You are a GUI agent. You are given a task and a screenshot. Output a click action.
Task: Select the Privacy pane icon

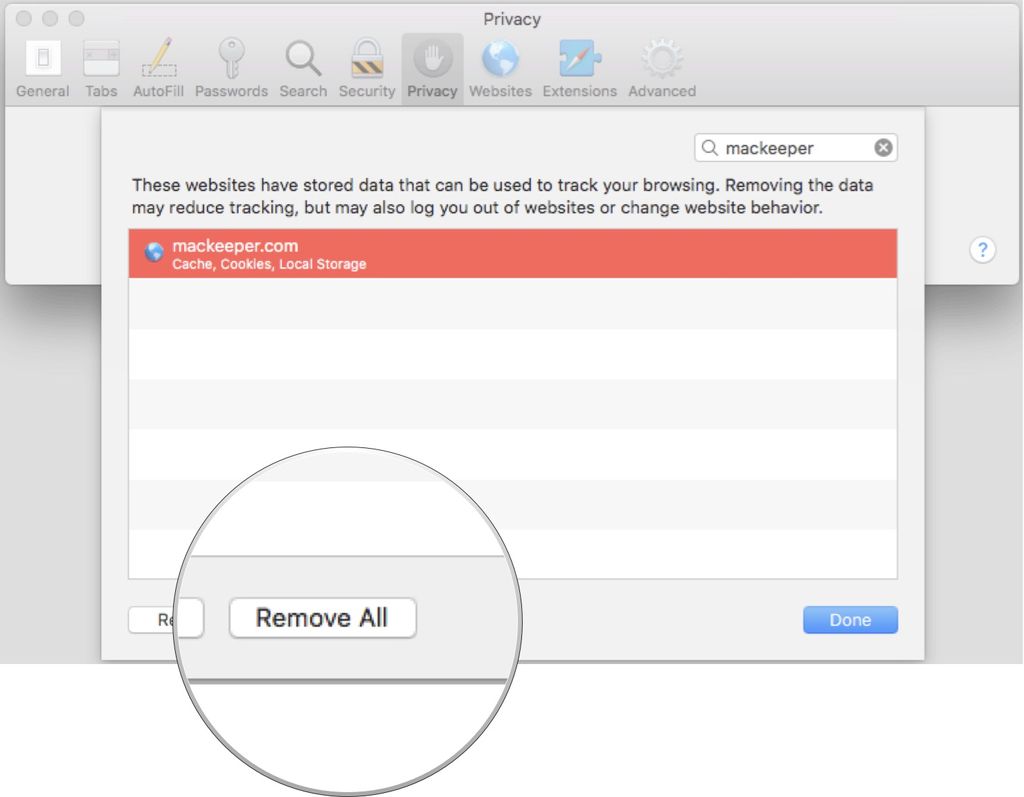click(x=432, y=60)
